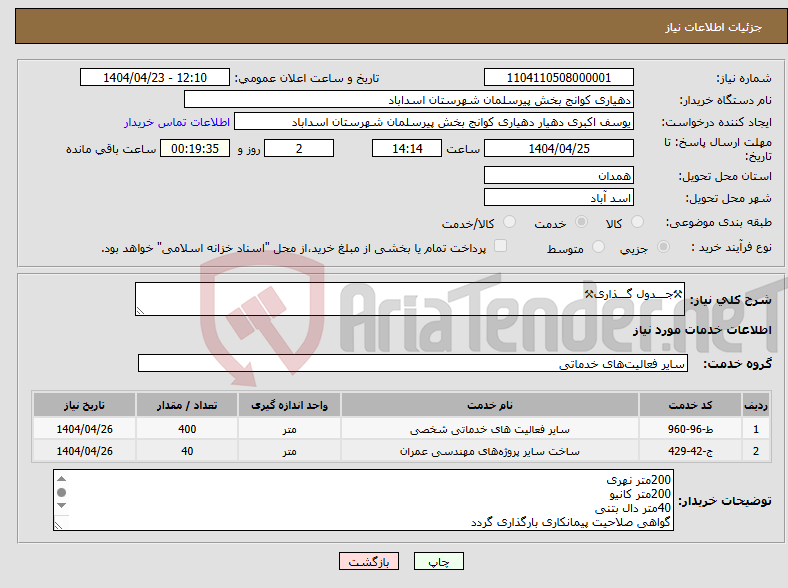Click the گروه خدمت field سایر فعالیت‌های خدماتی
The height and width of the screenshot is (588, 788).
coord(413,363)
